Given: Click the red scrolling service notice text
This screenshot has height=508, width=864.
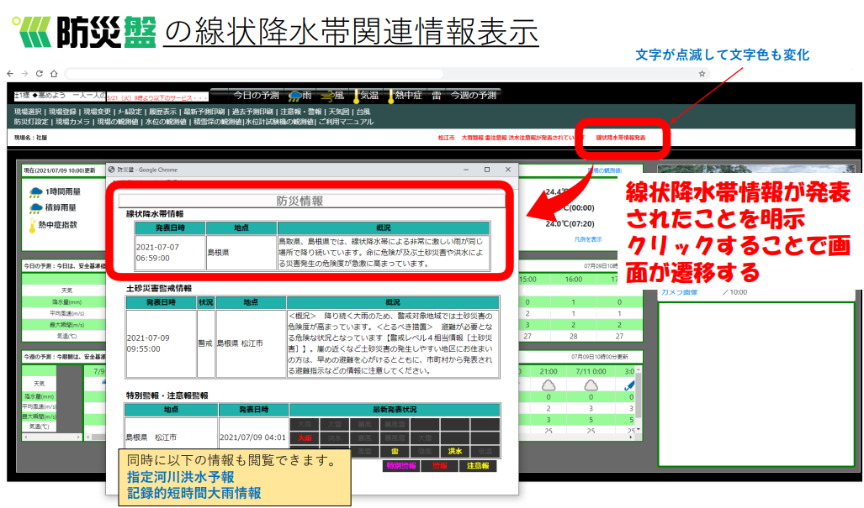Looking at the screenshot, I should 158,98.
